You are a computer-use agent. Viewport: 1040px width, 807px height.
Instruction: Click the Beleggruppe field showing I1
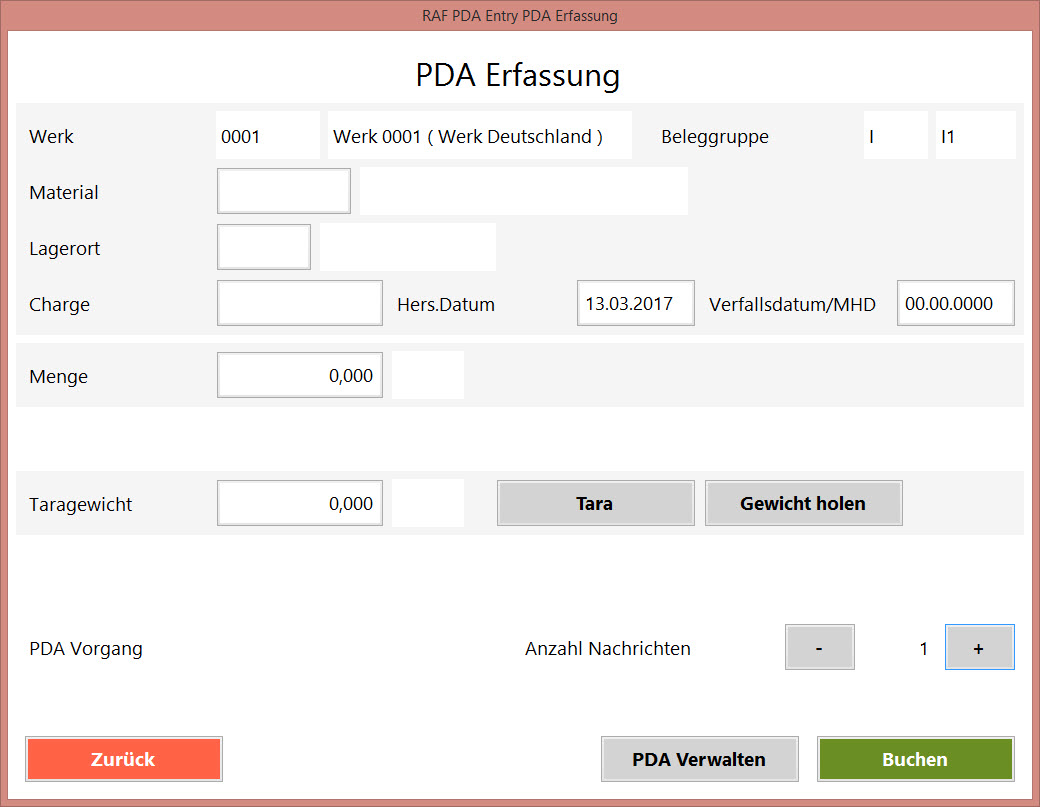tap(975, 135)
